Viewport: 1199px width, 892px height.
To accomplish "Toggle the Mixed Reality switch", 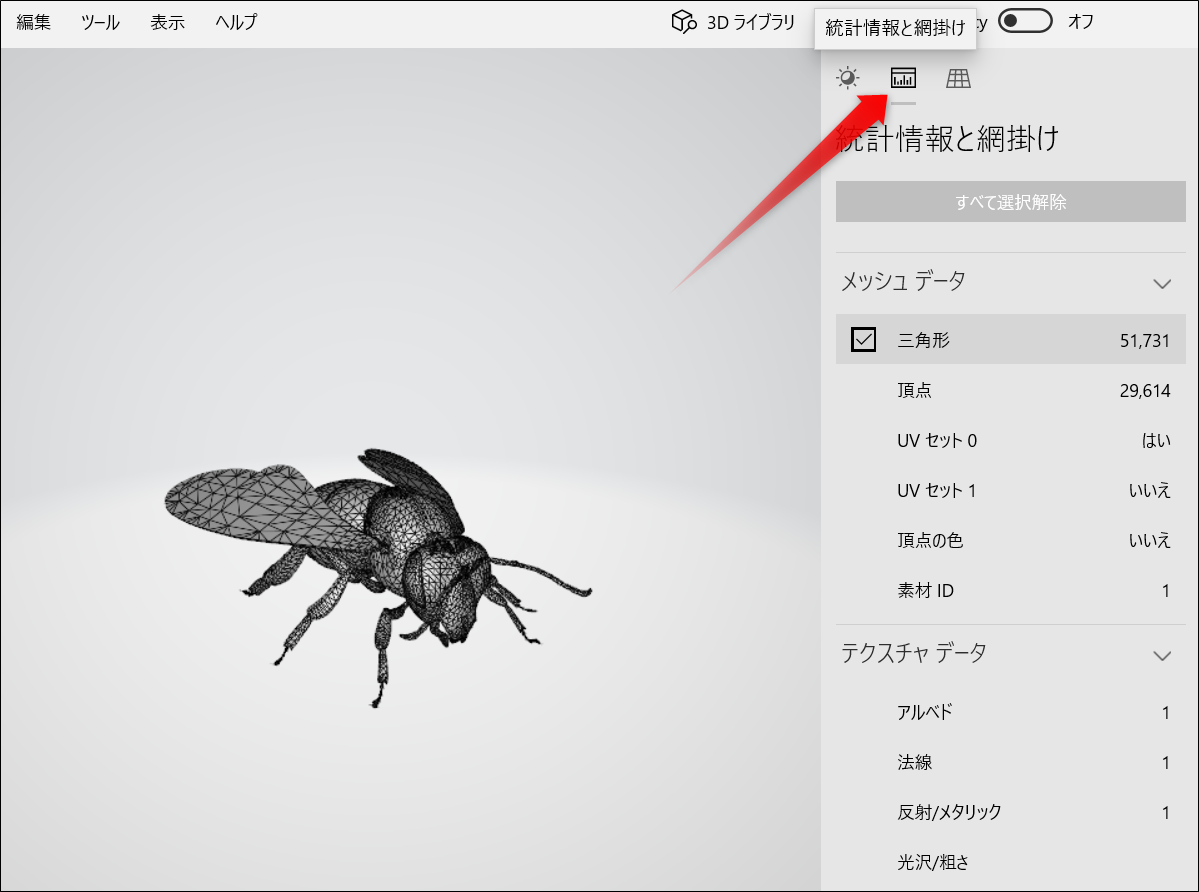I will (x=1025, y=21).
